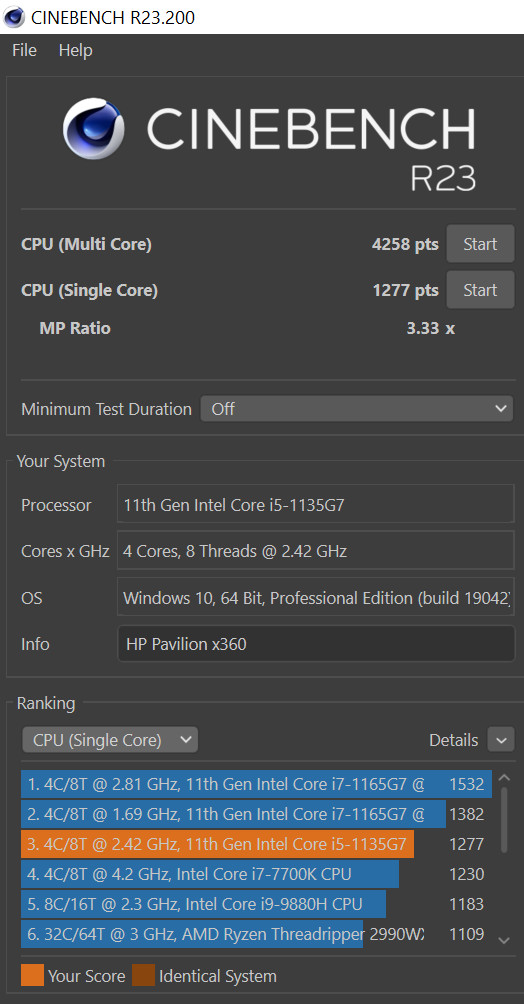Click the score 1532 in ranking list

(x=466, y=784)
